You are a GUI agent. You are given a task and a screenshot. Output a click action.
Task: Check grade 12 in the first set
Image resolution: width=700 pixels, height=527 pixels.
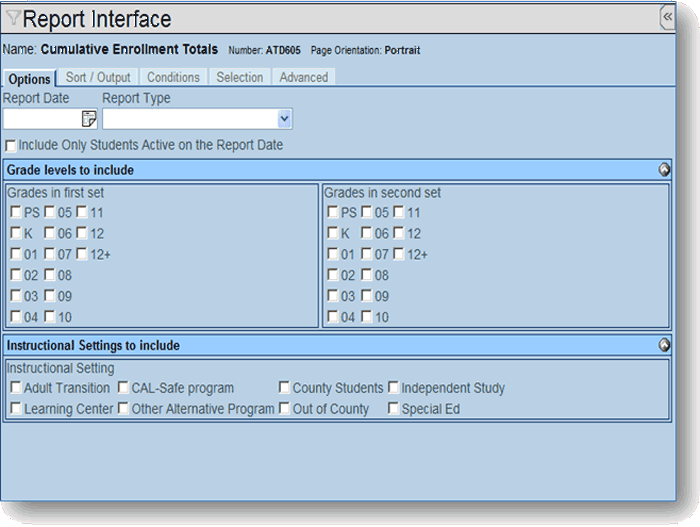(x=82, y=233)
